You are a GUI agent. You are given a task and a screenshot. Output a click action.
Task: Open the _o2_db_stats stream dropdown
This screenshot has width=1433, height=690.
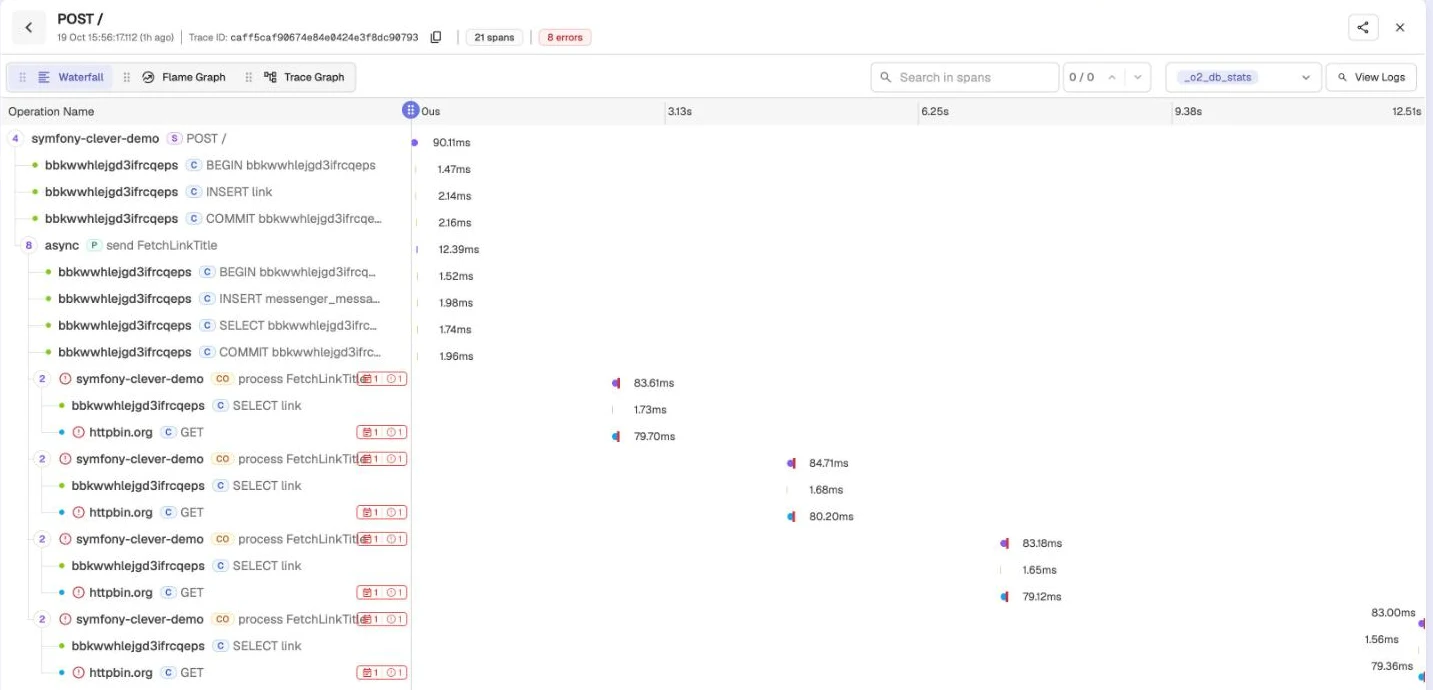pos(1244,77)
